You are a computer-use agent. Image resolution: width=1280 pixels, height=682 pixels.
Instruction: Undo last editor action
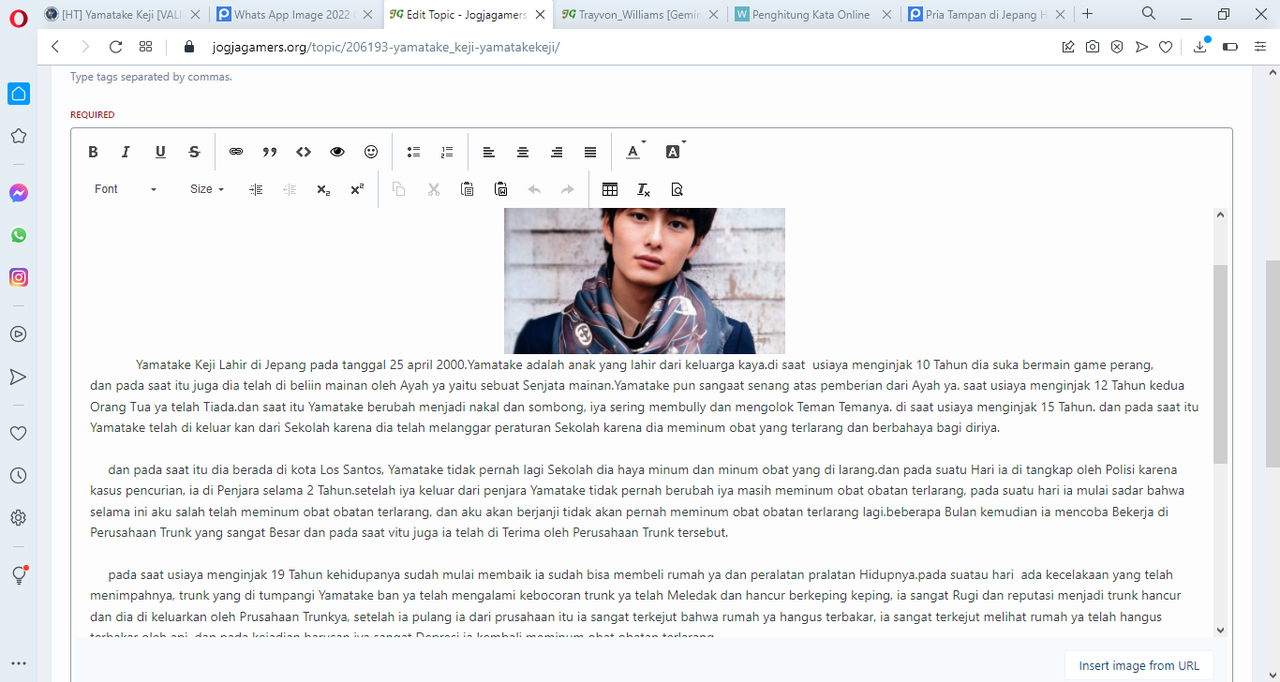point(534,189)
